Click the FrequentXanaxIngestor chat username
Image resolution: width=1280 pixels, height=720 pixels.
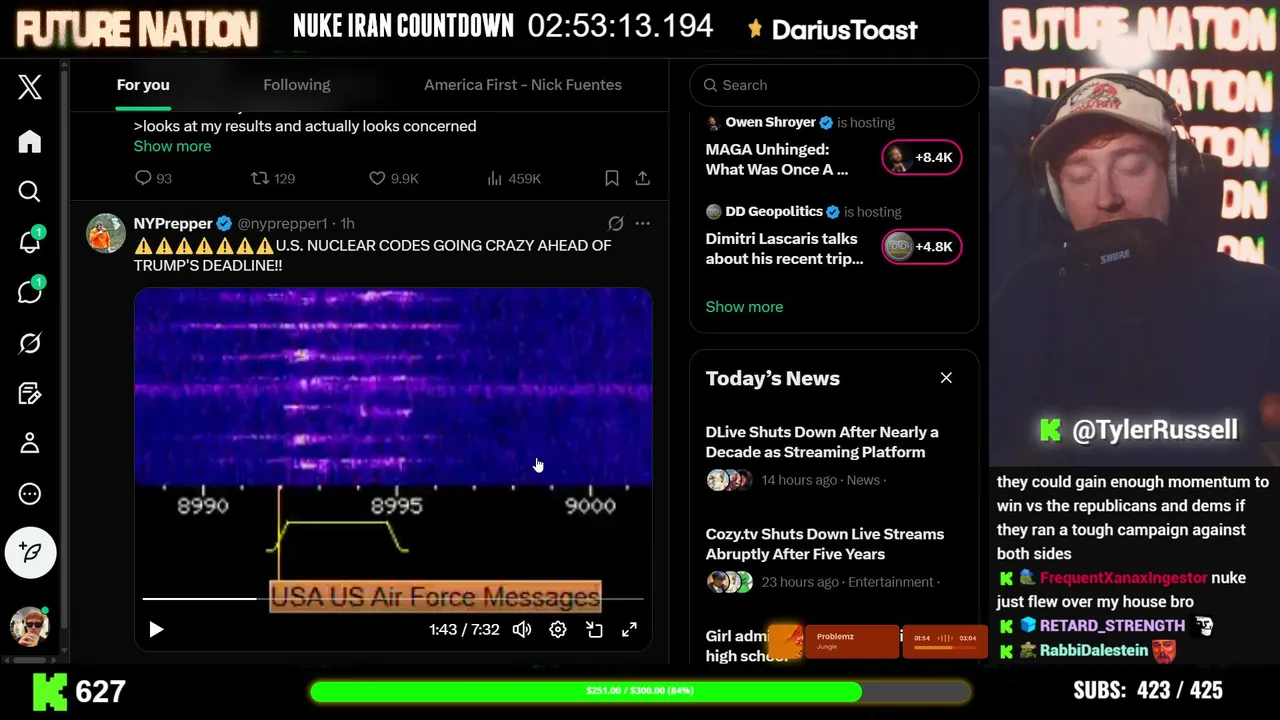[x=1124, y=578]
